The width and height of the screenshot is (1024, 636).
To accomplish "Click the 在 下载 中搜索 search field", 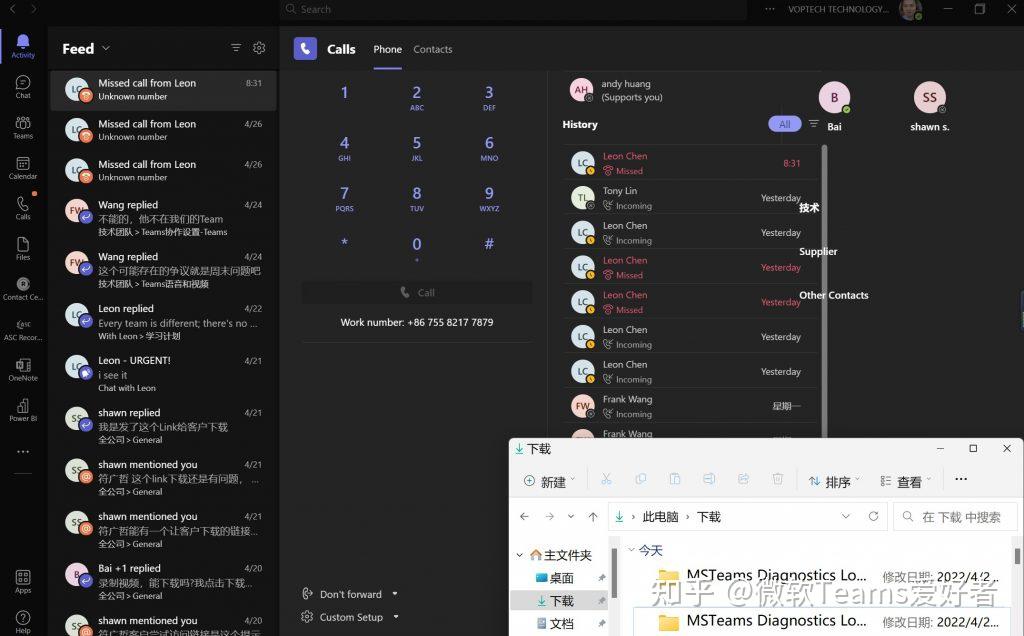I will (x=955, y=517).
